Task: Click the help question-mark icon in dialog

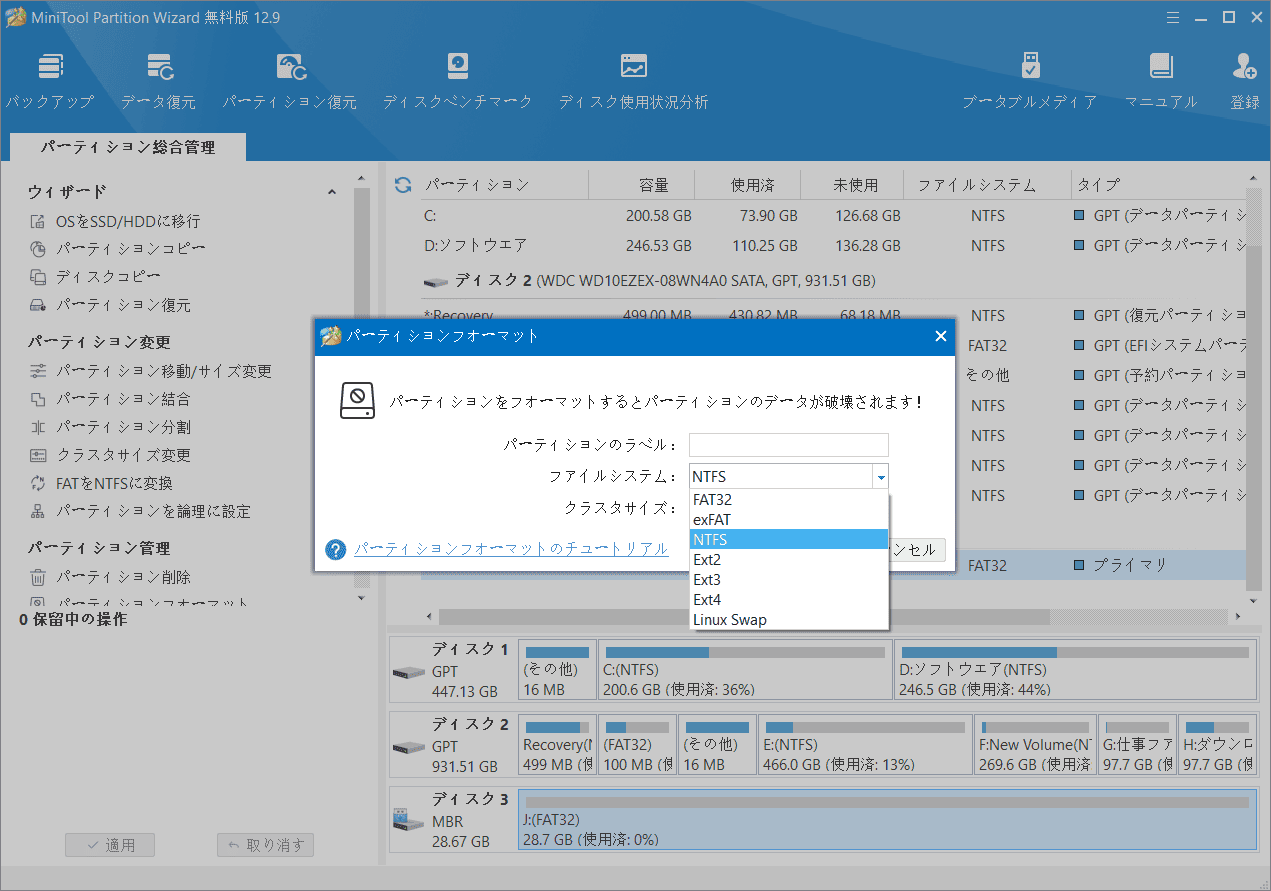Action: click(336, 549)
